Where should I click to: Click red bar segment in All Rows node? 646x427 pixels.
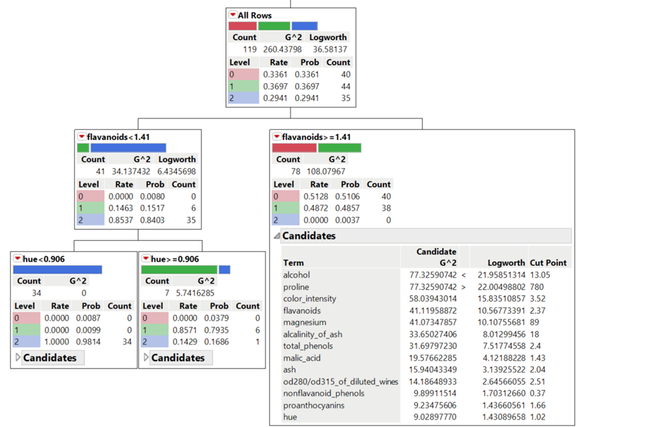tap(243, 26)
